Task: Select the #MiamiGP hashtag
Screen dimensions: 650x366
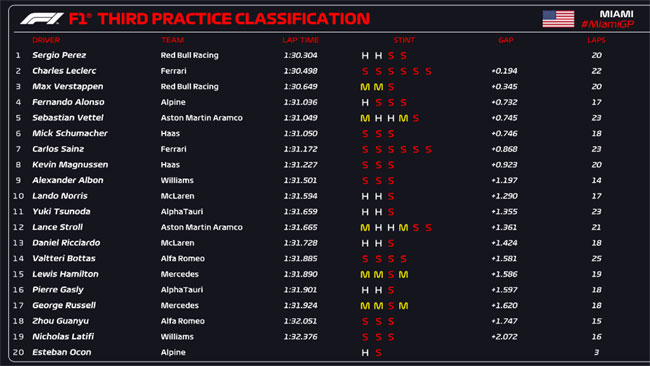Action: pyautogui.click(x=607, y=24)
